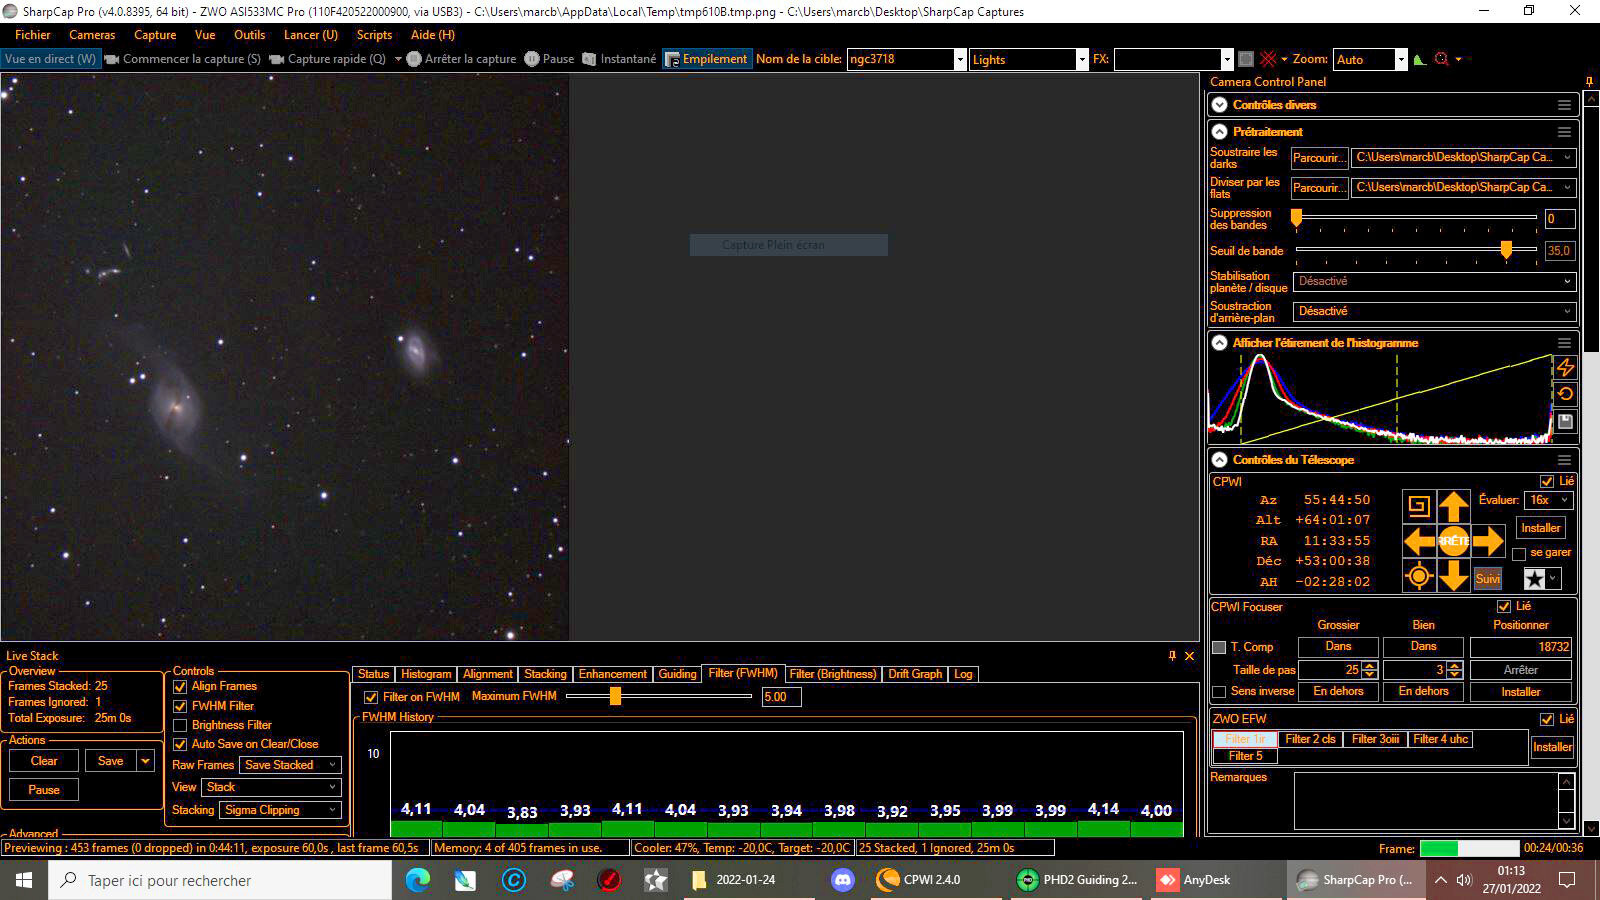Check the se garer checkbox

click(x=1519, y=554)
